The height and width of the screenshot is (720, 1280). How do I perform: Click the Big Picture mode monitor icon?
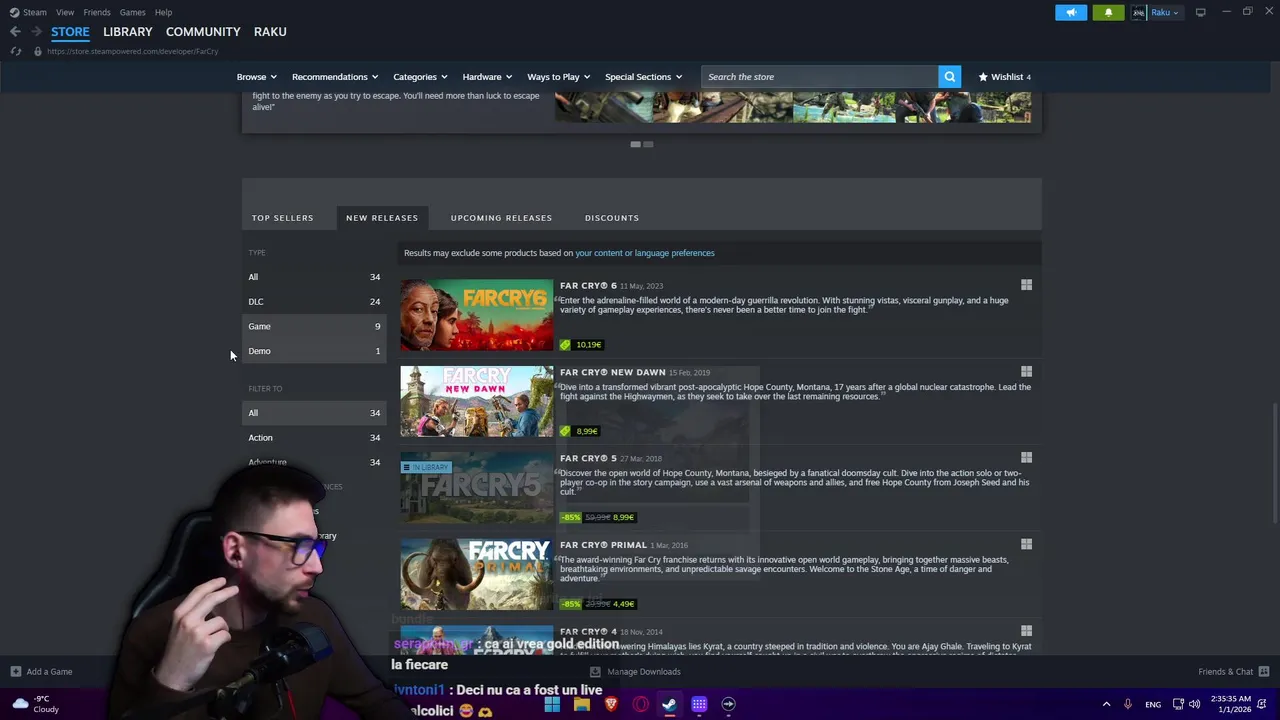(x=1200, y=12)
